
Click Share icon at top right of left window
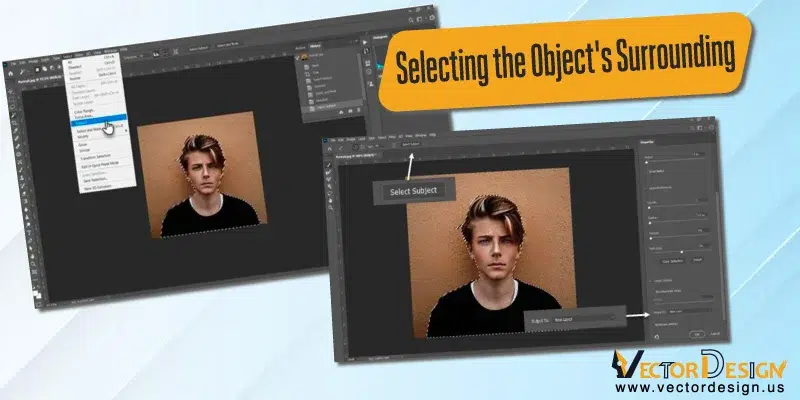[x=432, y=17]
